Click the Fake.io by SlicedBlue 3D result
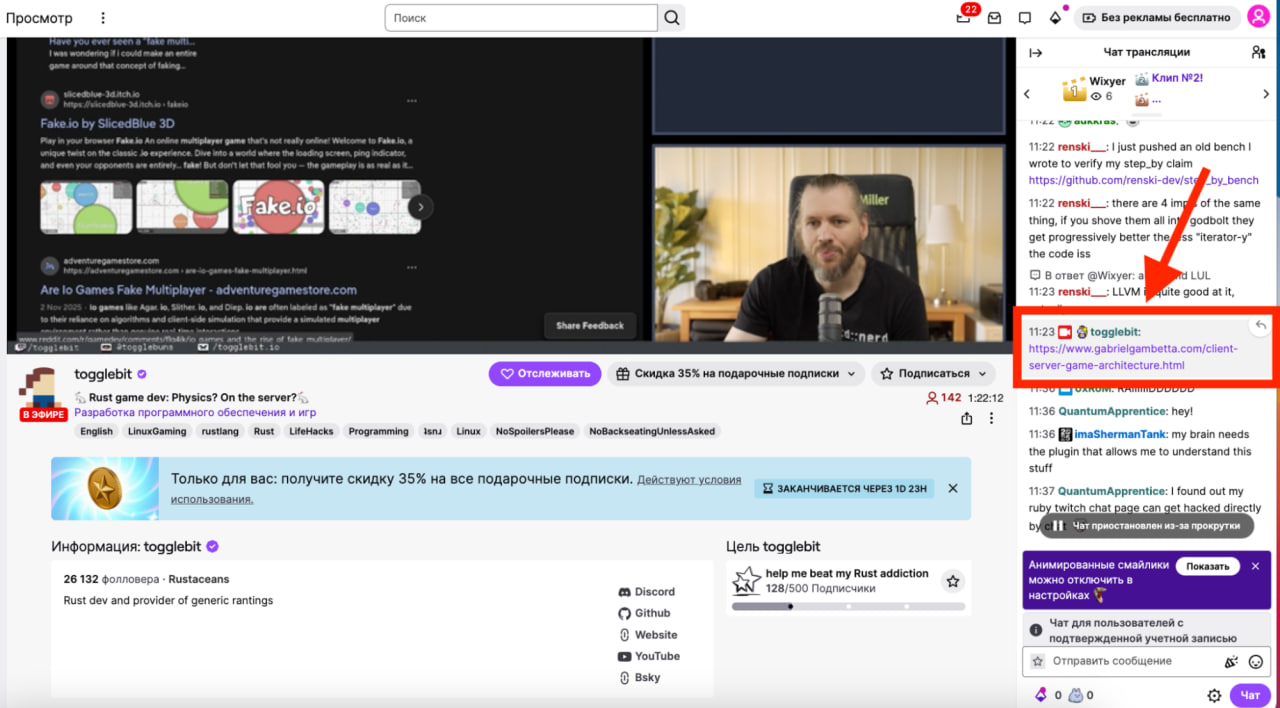The height and width of the screenshot is (708, 1280). click(x=108, y=124)
